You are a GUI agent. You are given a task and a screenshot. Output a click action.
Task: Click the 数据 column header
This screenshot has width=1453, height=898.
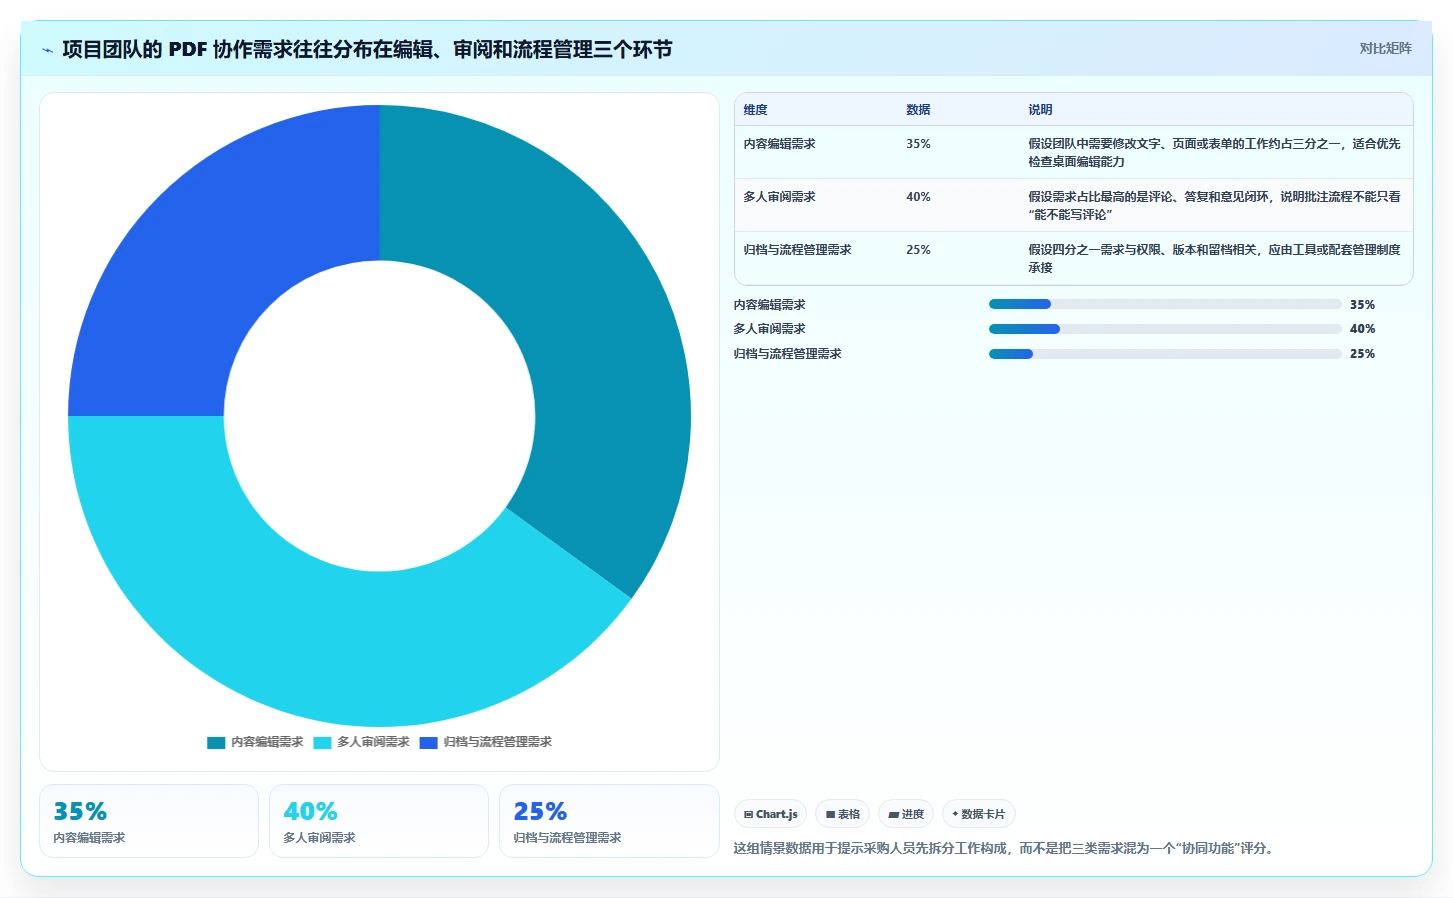tap(918, 110)
